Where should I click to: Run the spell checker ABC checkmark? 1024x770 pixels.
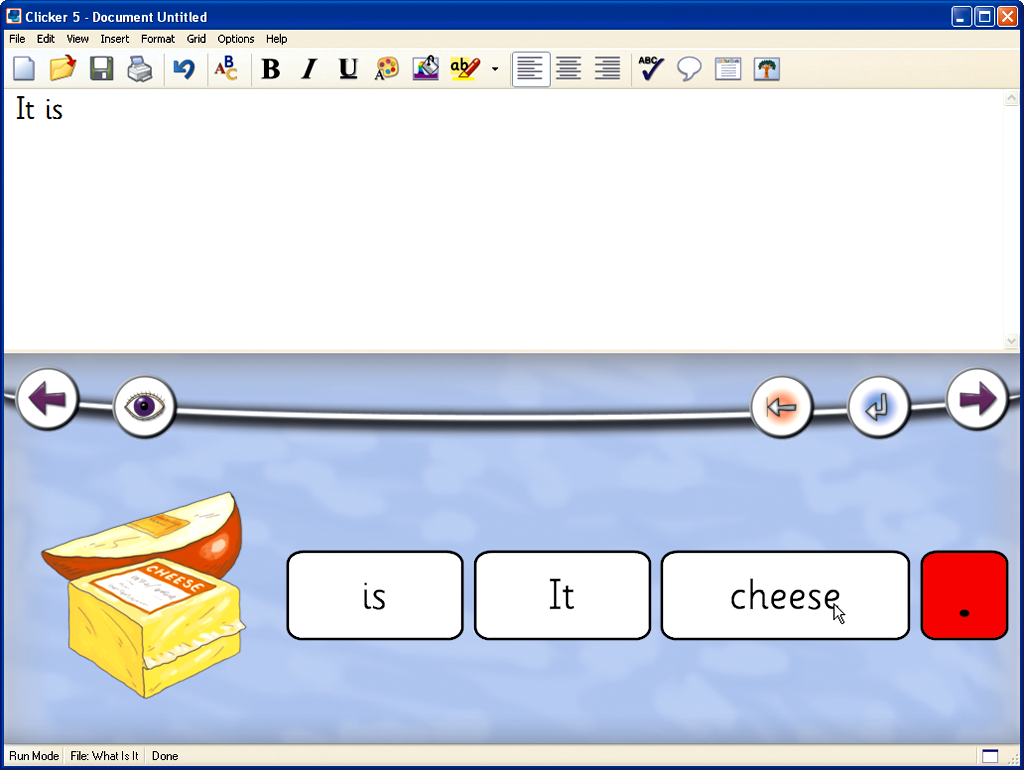651,69
